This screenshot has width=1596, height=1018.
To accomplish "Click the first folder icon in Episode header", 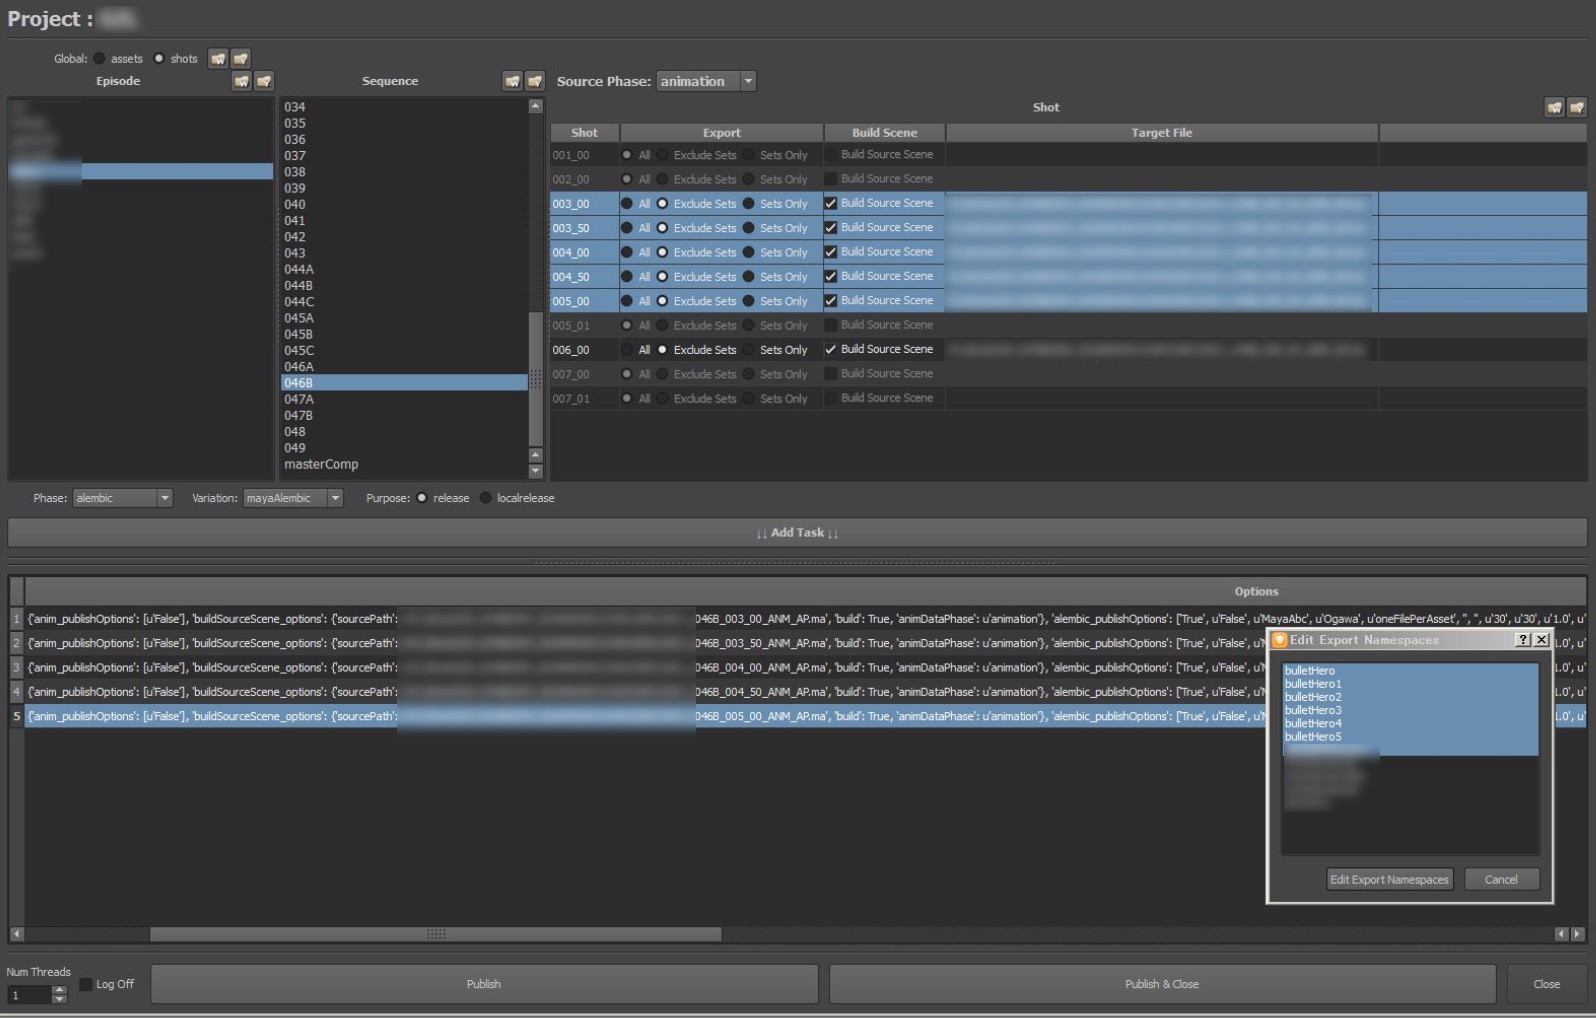I will coord(241,81).
